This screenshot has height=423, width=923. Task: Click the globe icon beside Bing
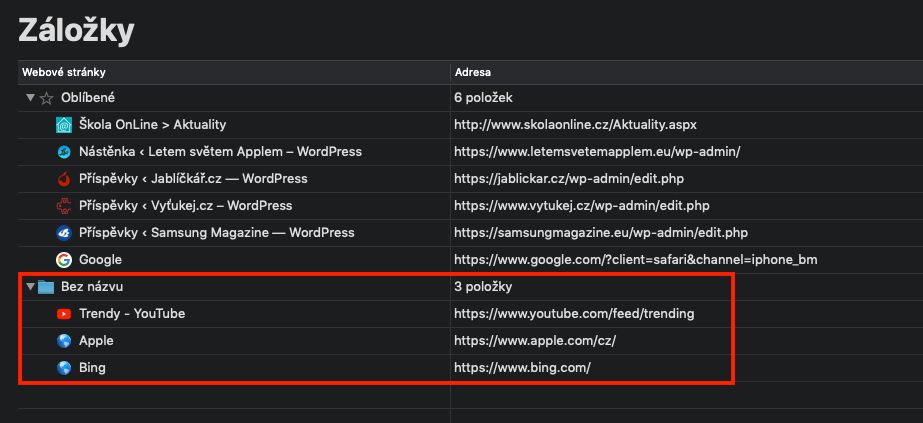(64, 368)
